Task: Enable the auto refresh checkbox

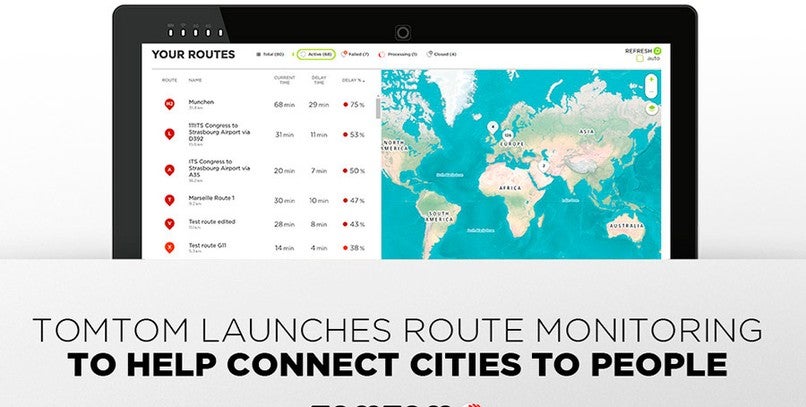Action: (639, 59)
